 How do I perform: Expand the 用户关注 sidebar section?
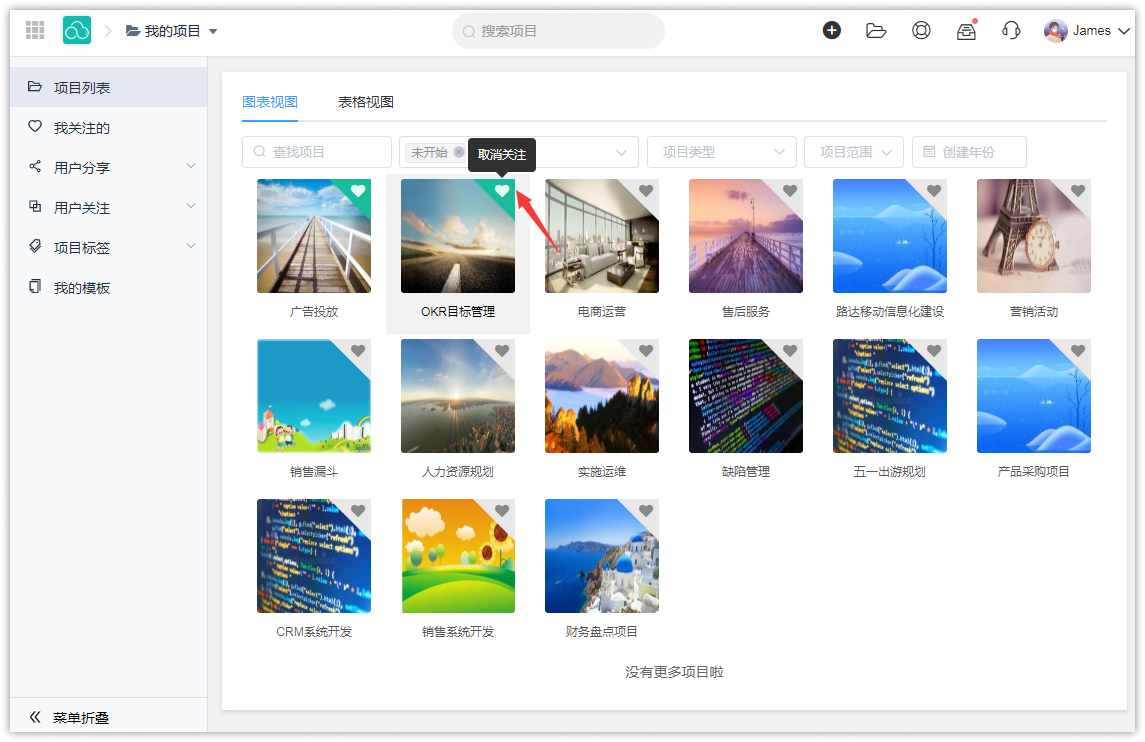tap(109, 207)
